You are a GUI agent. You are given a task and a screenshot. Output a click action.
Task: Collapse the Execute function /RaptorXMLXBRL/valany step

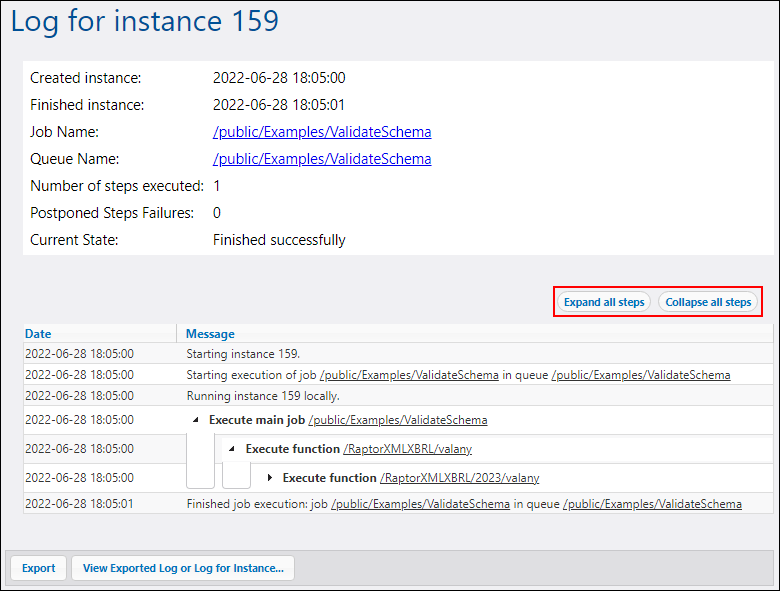pyautogui.click(x=233, y=449)
